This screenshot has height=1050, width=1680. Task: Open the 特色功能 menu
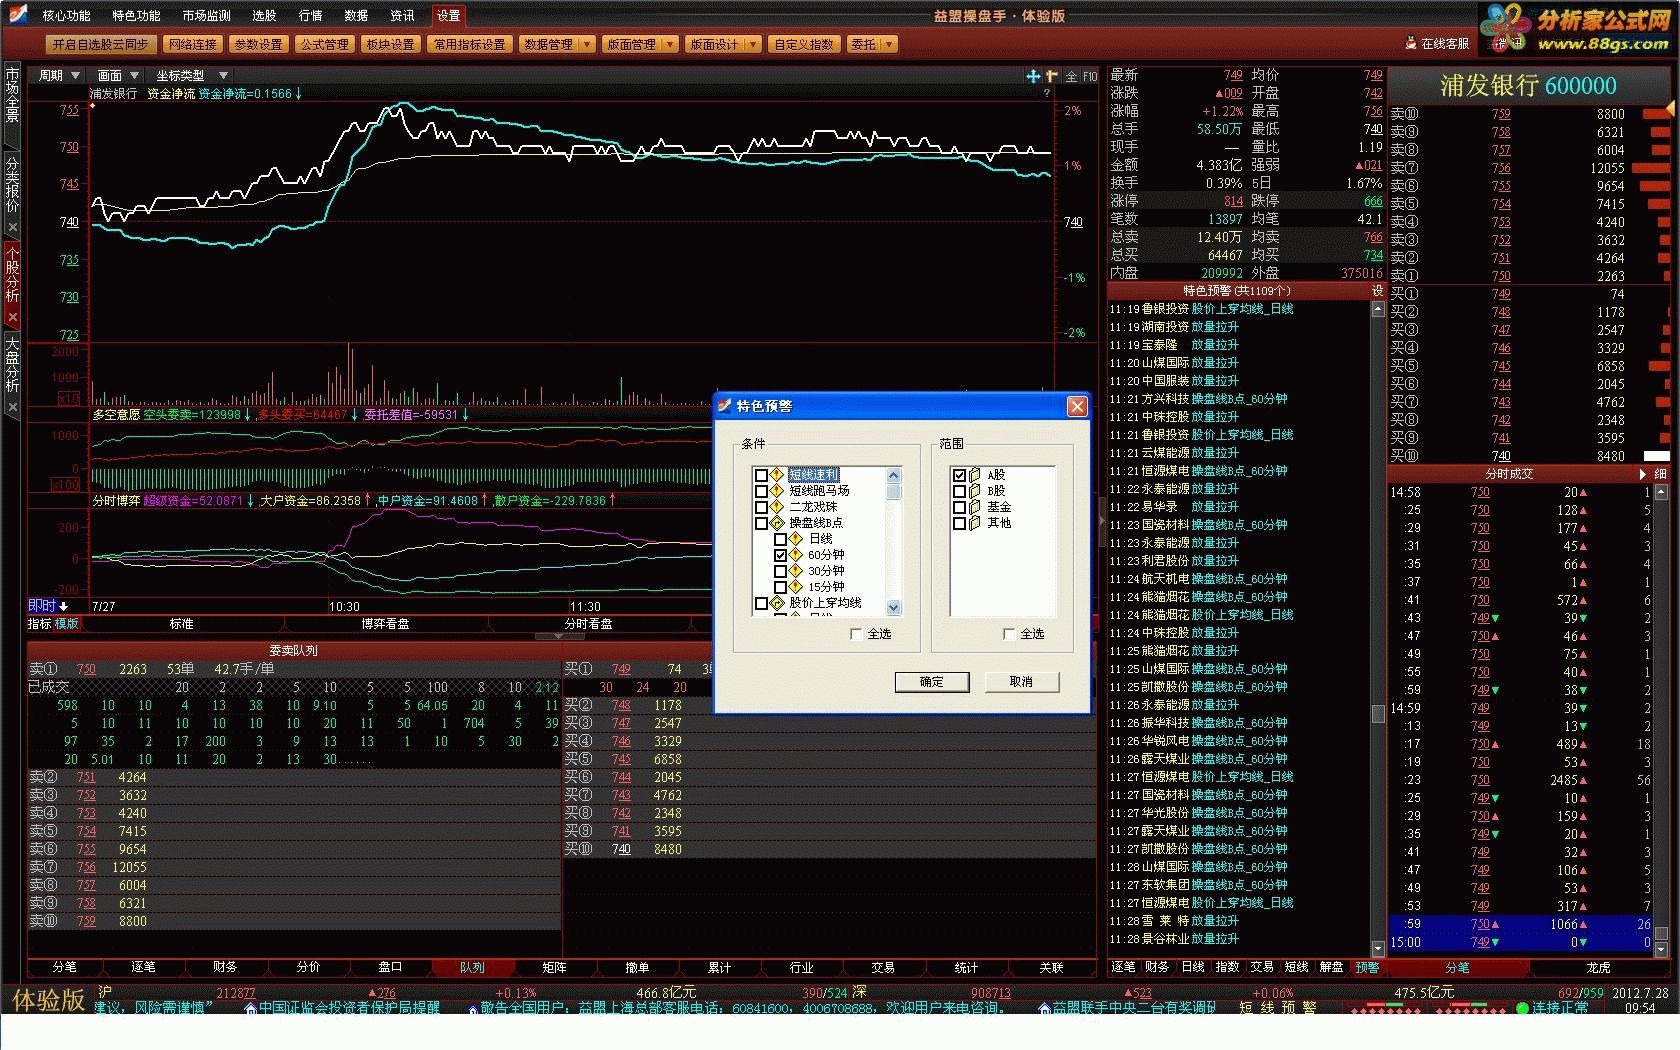coord(136,15)
